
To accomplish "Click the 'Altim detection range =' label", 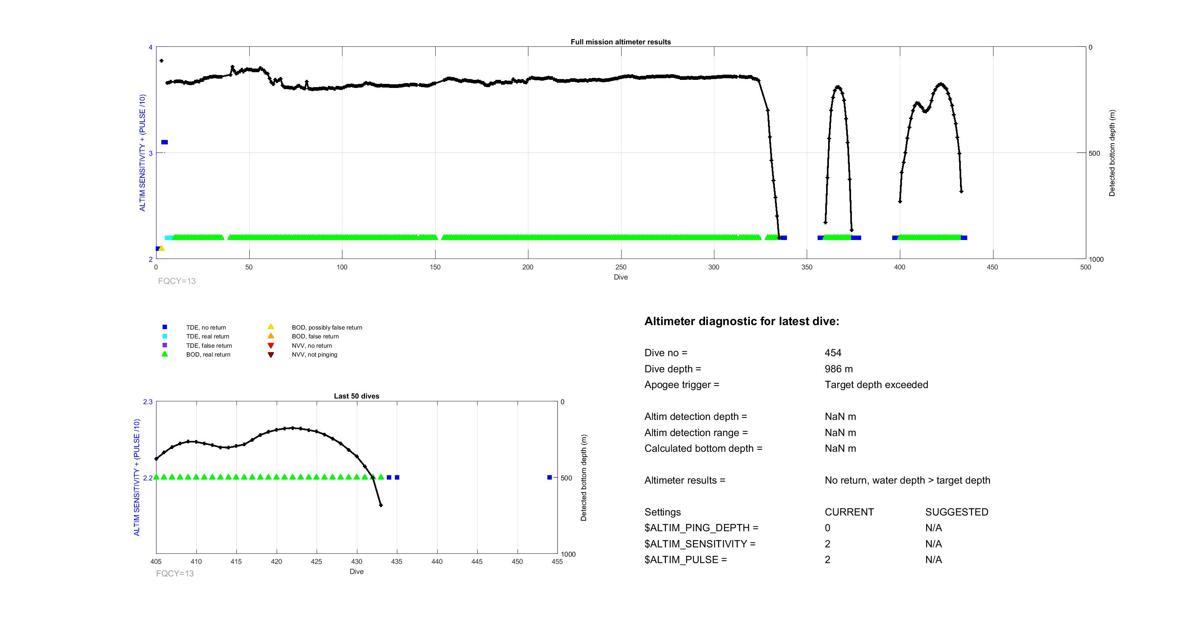I will tap(696, 433).
